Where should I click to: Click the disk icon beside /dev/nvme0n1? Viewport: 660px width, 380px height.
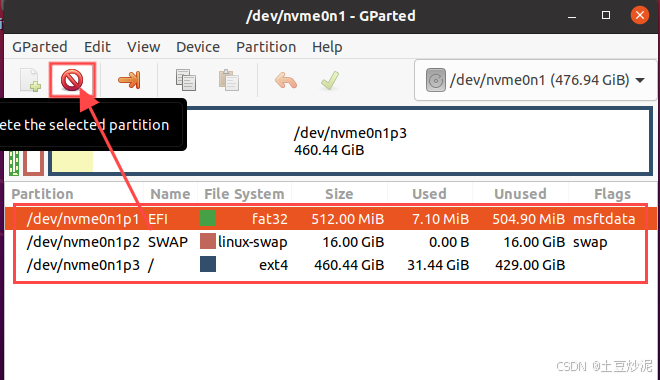click(436, 80)
